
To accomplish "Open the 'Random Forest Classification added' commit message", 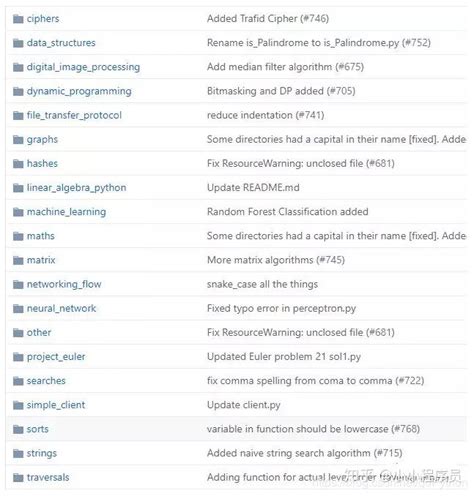I will (287, 212).
